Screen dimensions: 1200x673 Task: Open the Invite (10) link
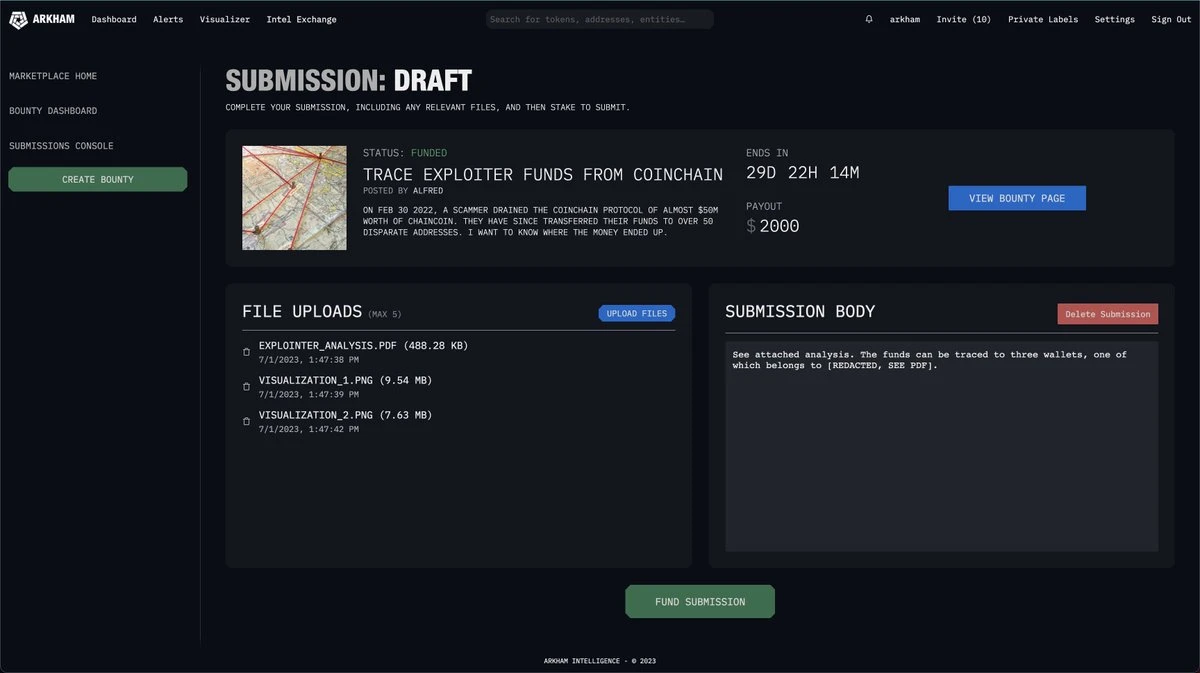(964, 19)
